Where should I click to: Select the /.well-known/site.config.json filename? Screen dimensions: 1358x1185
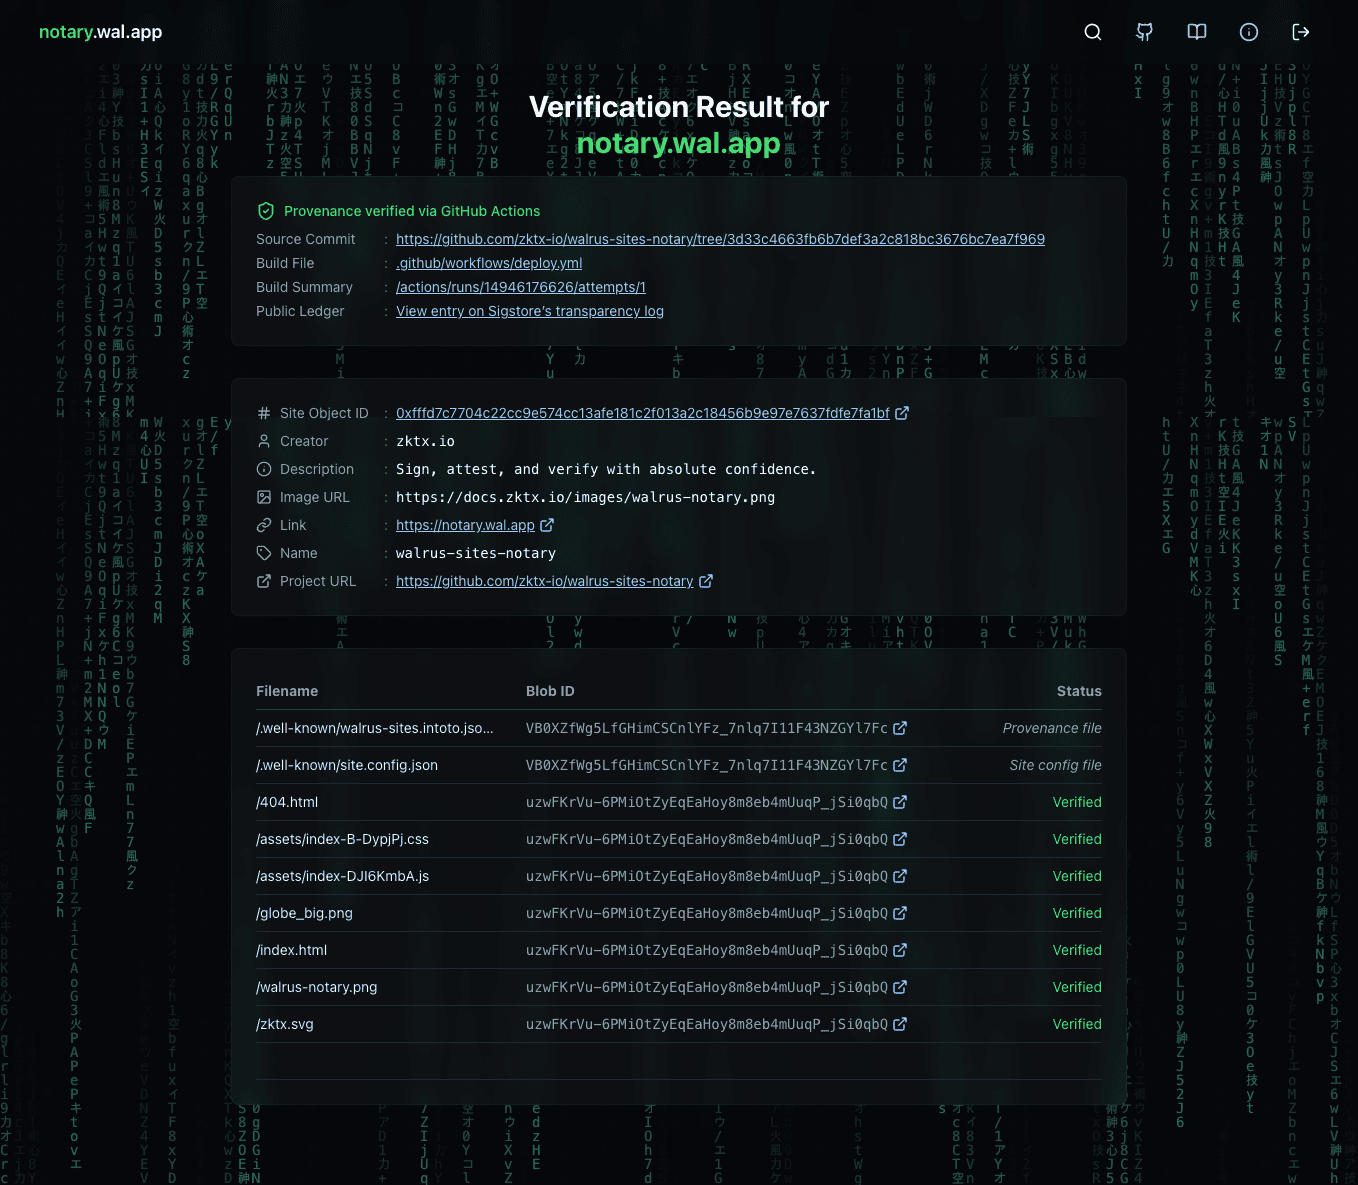(x=347, y=765)
